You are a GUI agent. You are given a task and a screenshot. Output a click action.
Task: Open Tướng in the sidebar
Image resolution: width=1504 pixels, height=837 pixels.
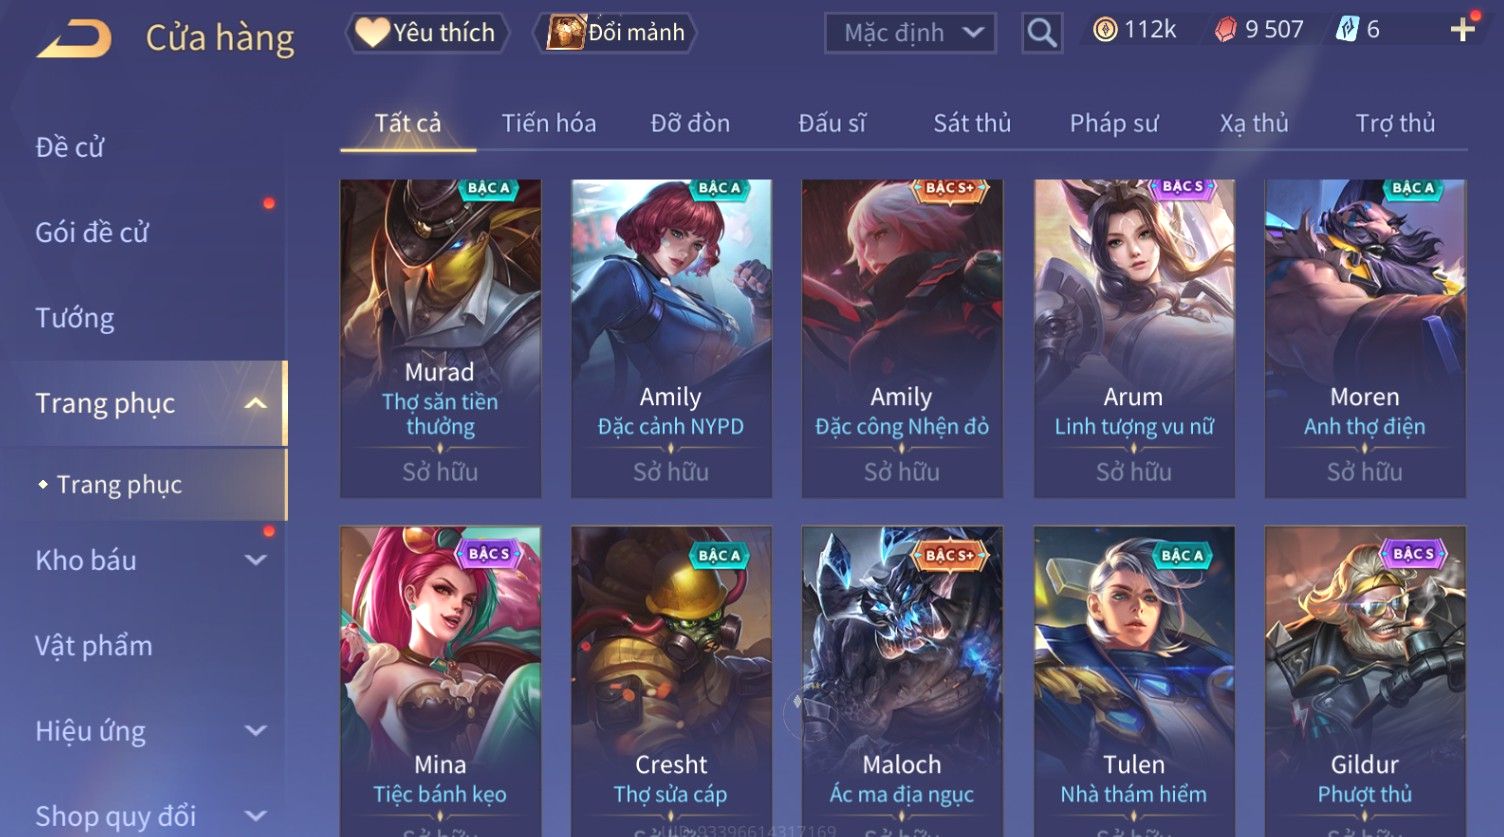(75, 318)
